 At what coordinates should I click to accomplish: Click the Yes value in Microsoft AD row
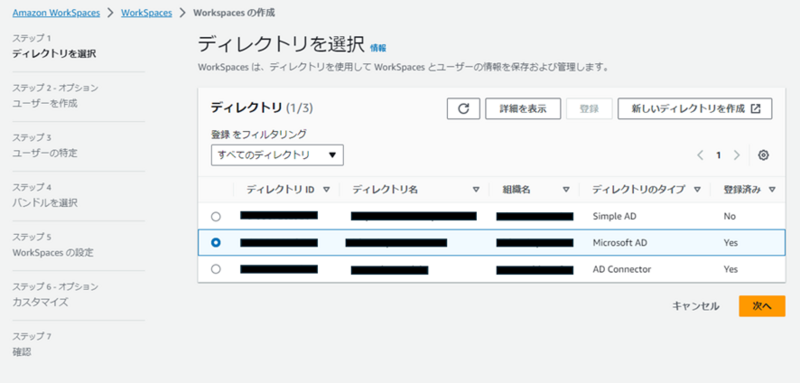click(731, 243)
